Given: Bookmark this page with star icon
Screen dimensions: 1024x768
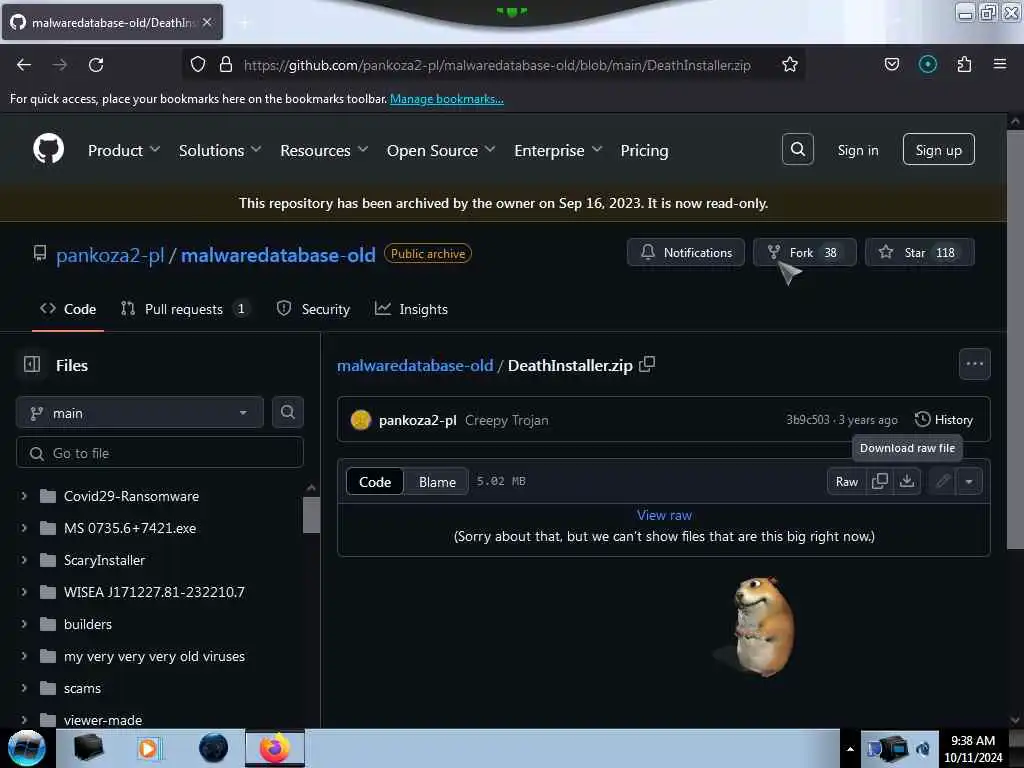Looking at the screenshot, I should click(790, 65).
